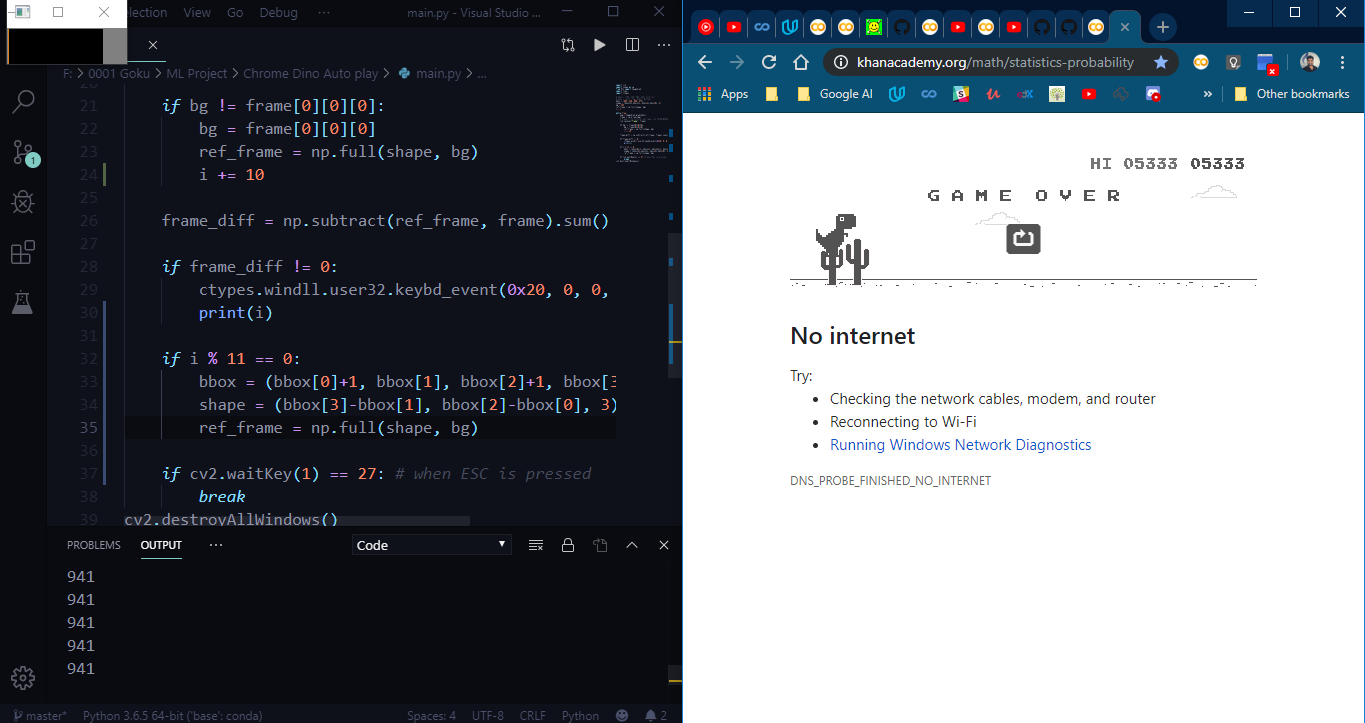Expand hidden bookmarks chevron
This screenshot has width=1365, height=723.
coord(1207,94)
